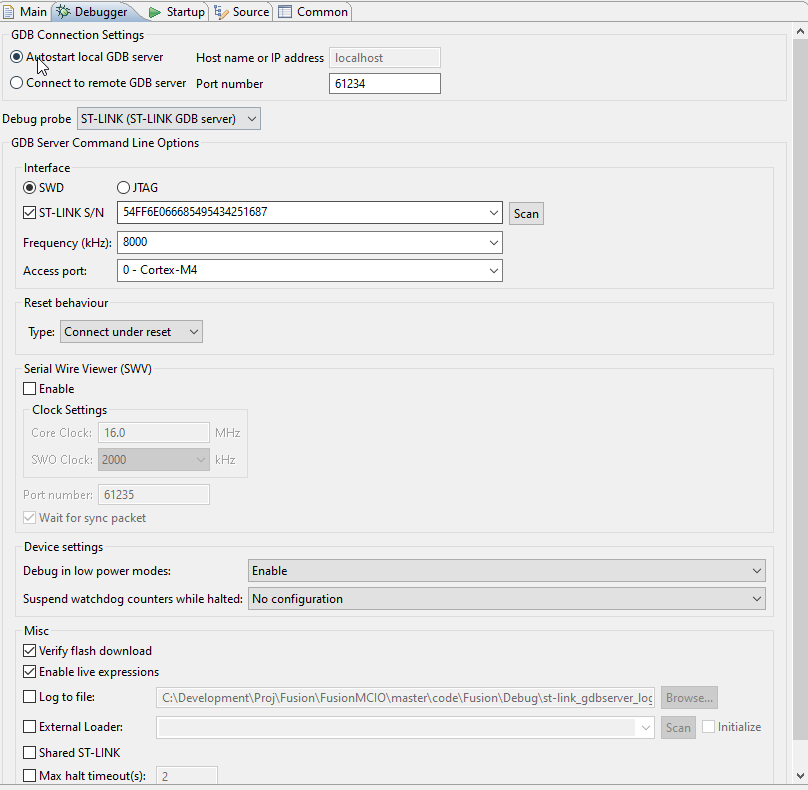Select the JTAG interface option
The width and height of the screenshot is (808, 790).
pos(124,187)
